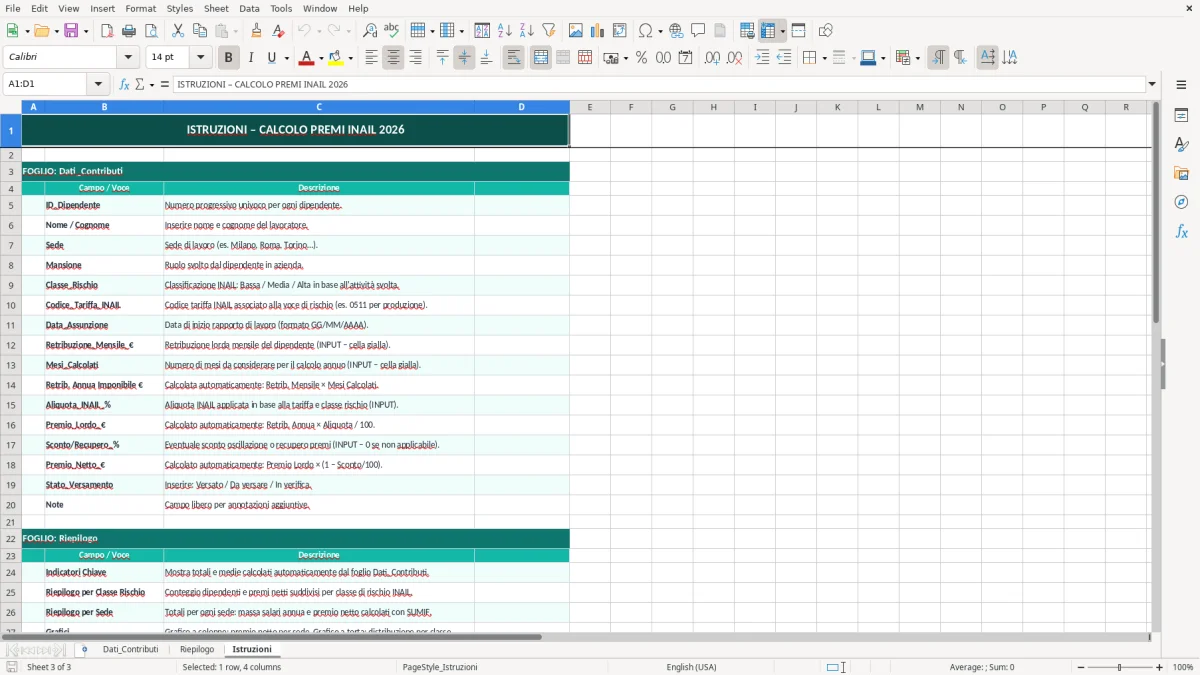Toggle Freeze Rows and Columns

767,31
